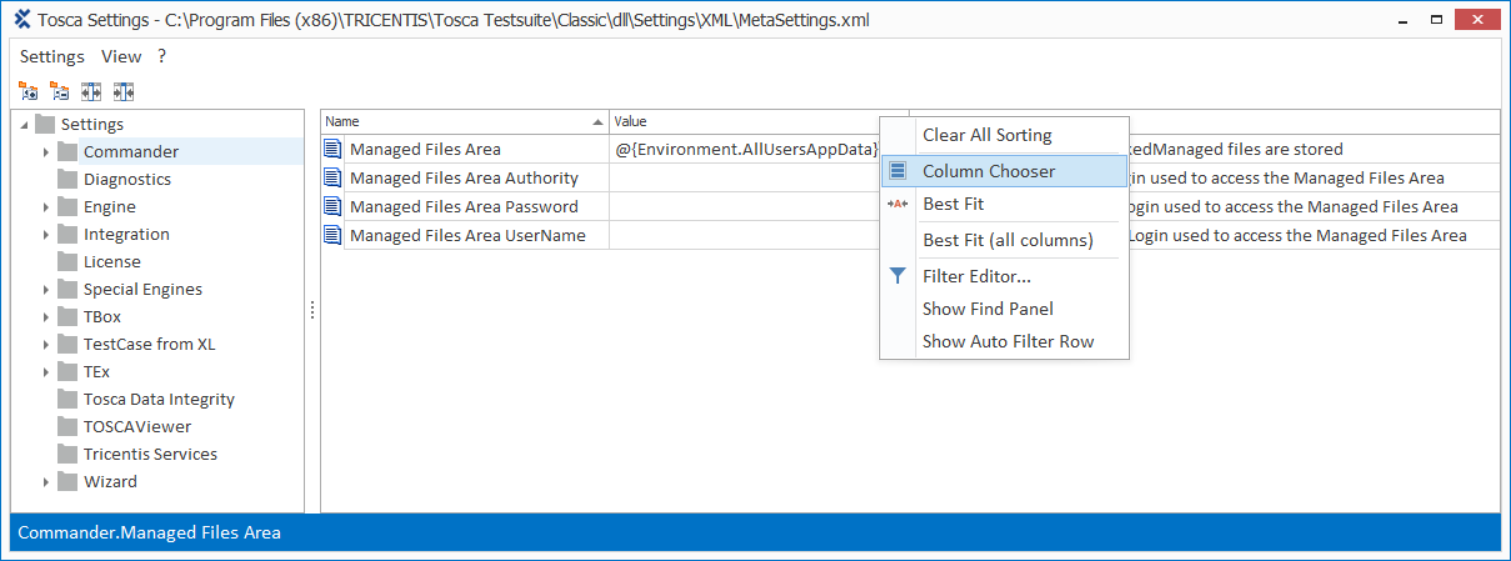The height and width of the screenshot is (561, 1511).
Task: Click the Managed Files Area value cell
Action: (745, 150)
